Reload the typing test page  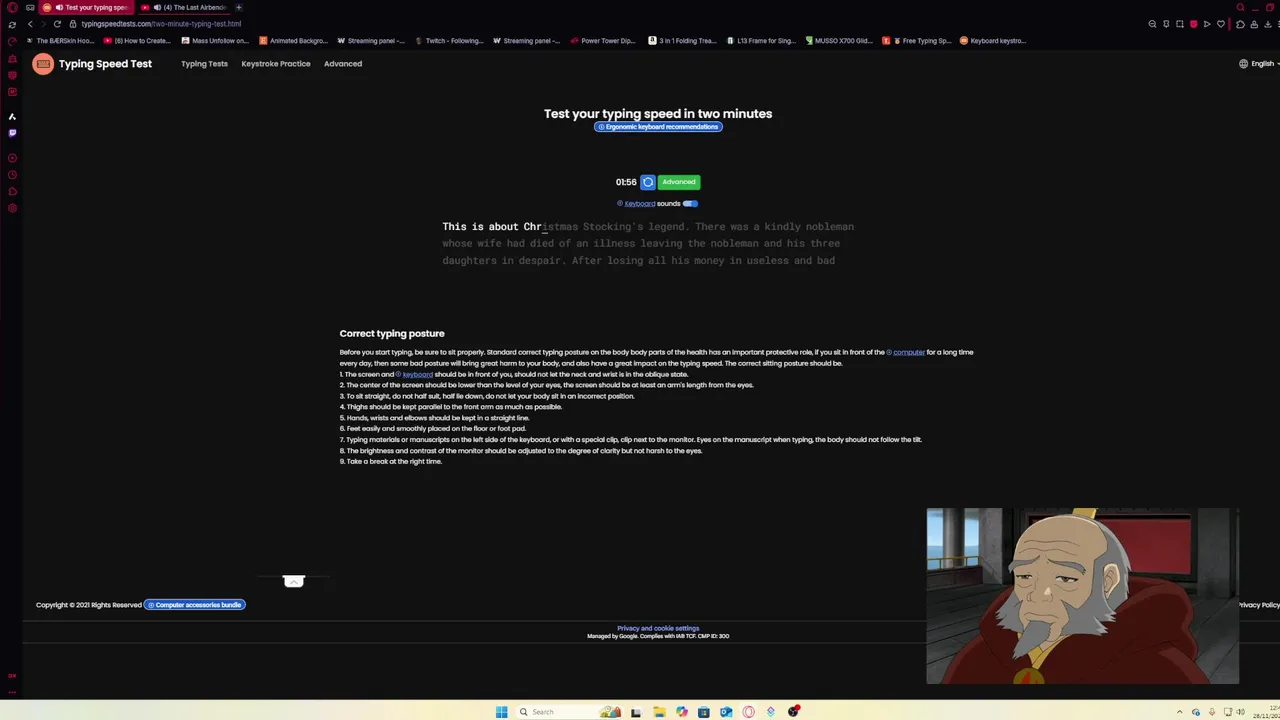pyautogui.click(x=57, y=24)
